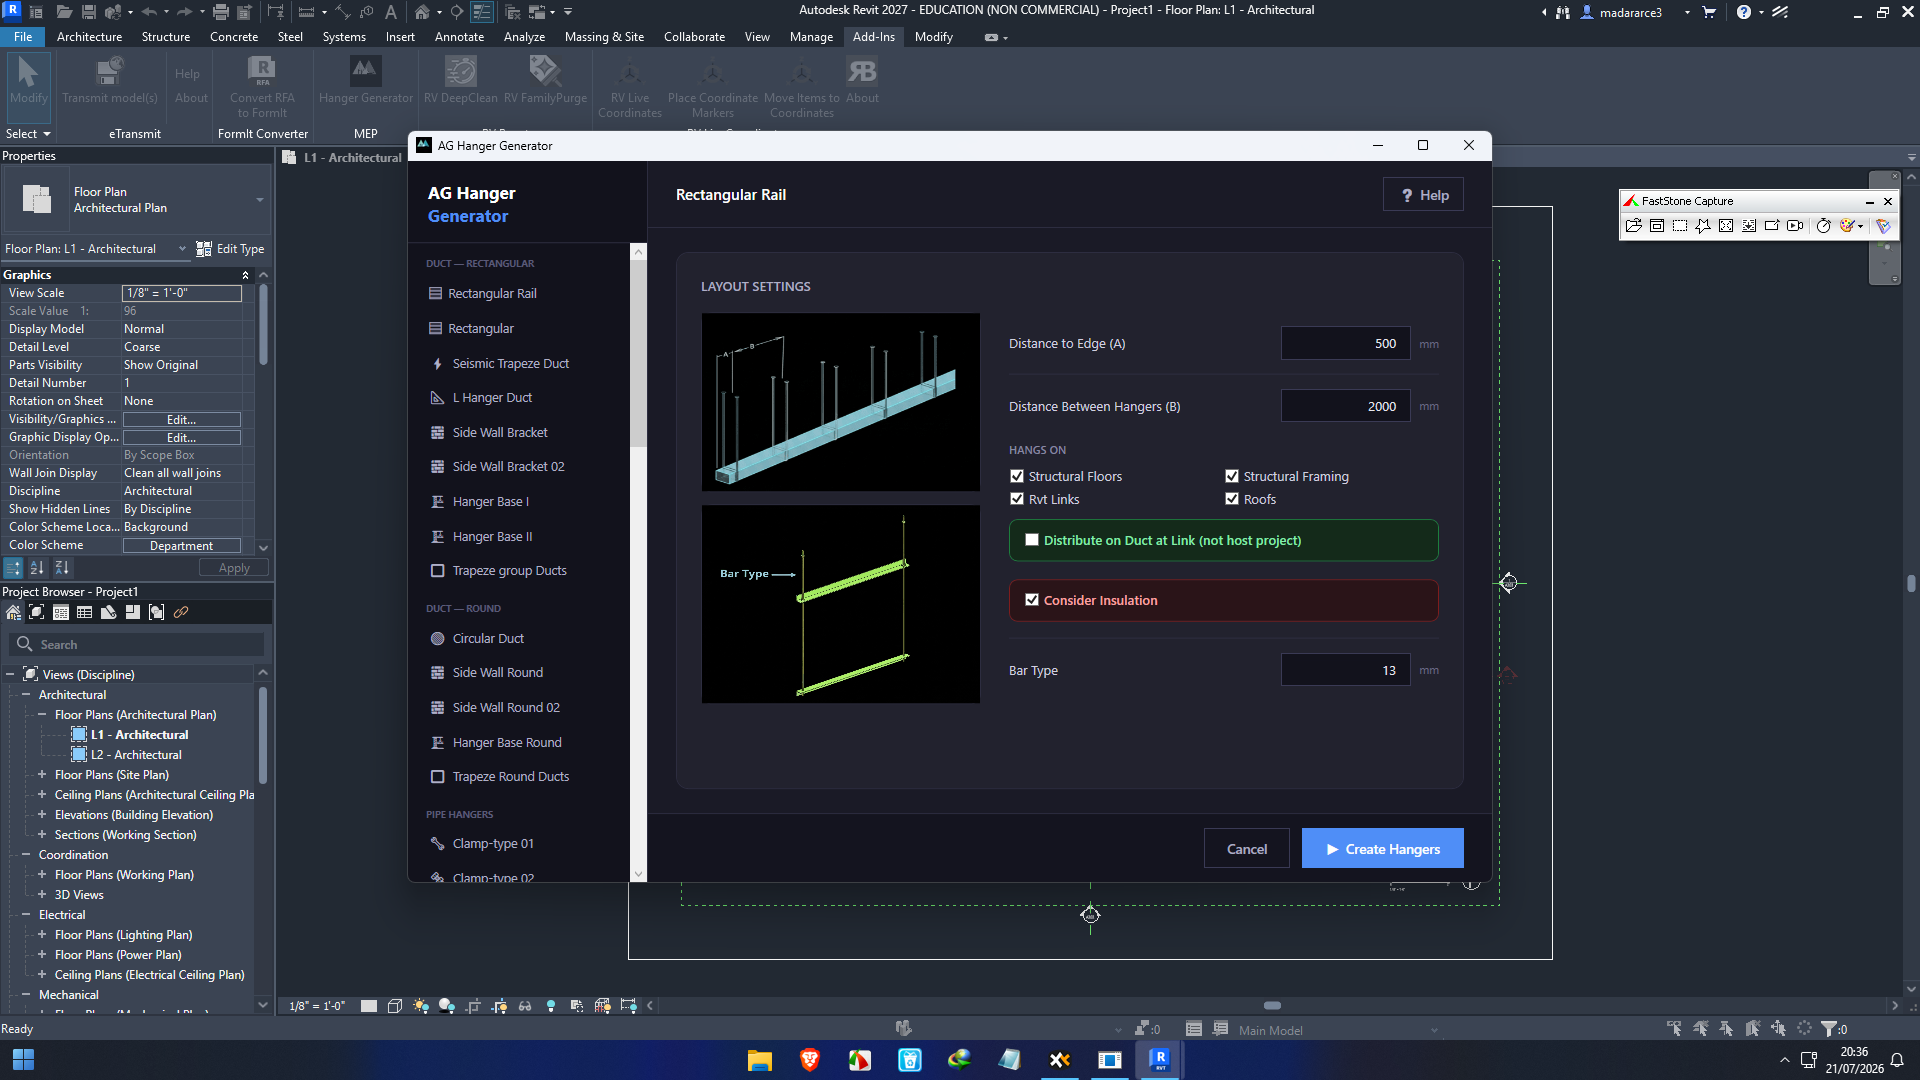Open Brave browser from taskbar
1920x1080 pixels.
(810, 1060)
